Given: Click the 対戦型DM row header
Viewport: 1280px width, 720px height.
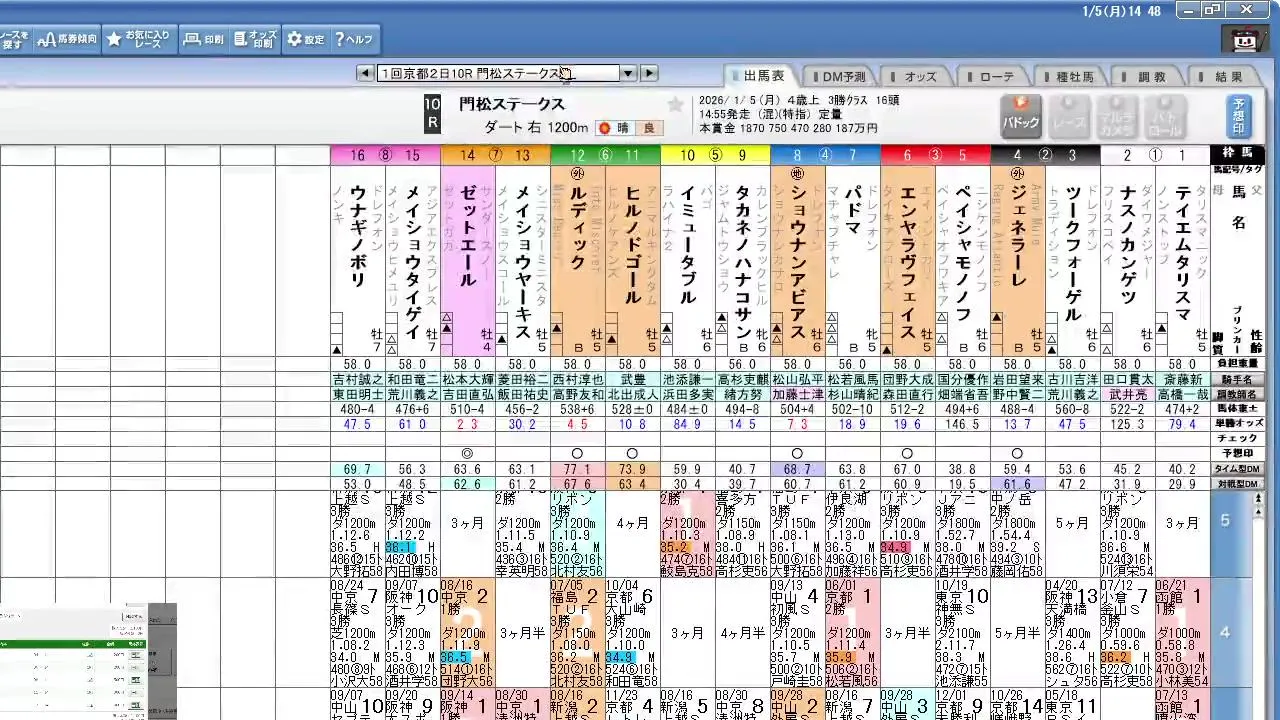Looking at the screenshot, I should point(1237,484).
